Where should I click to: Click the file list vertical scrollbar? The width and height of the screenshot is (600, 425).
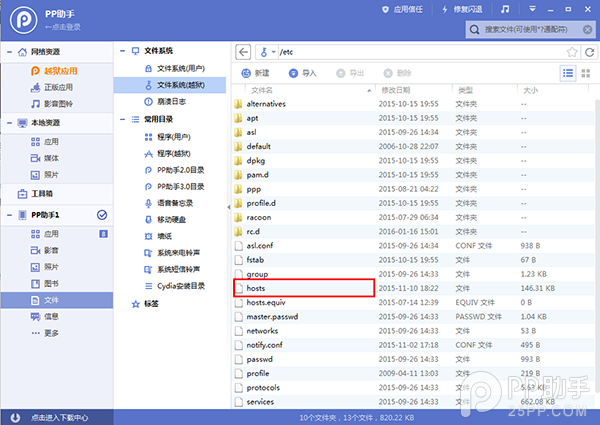[x=597, y=245]
